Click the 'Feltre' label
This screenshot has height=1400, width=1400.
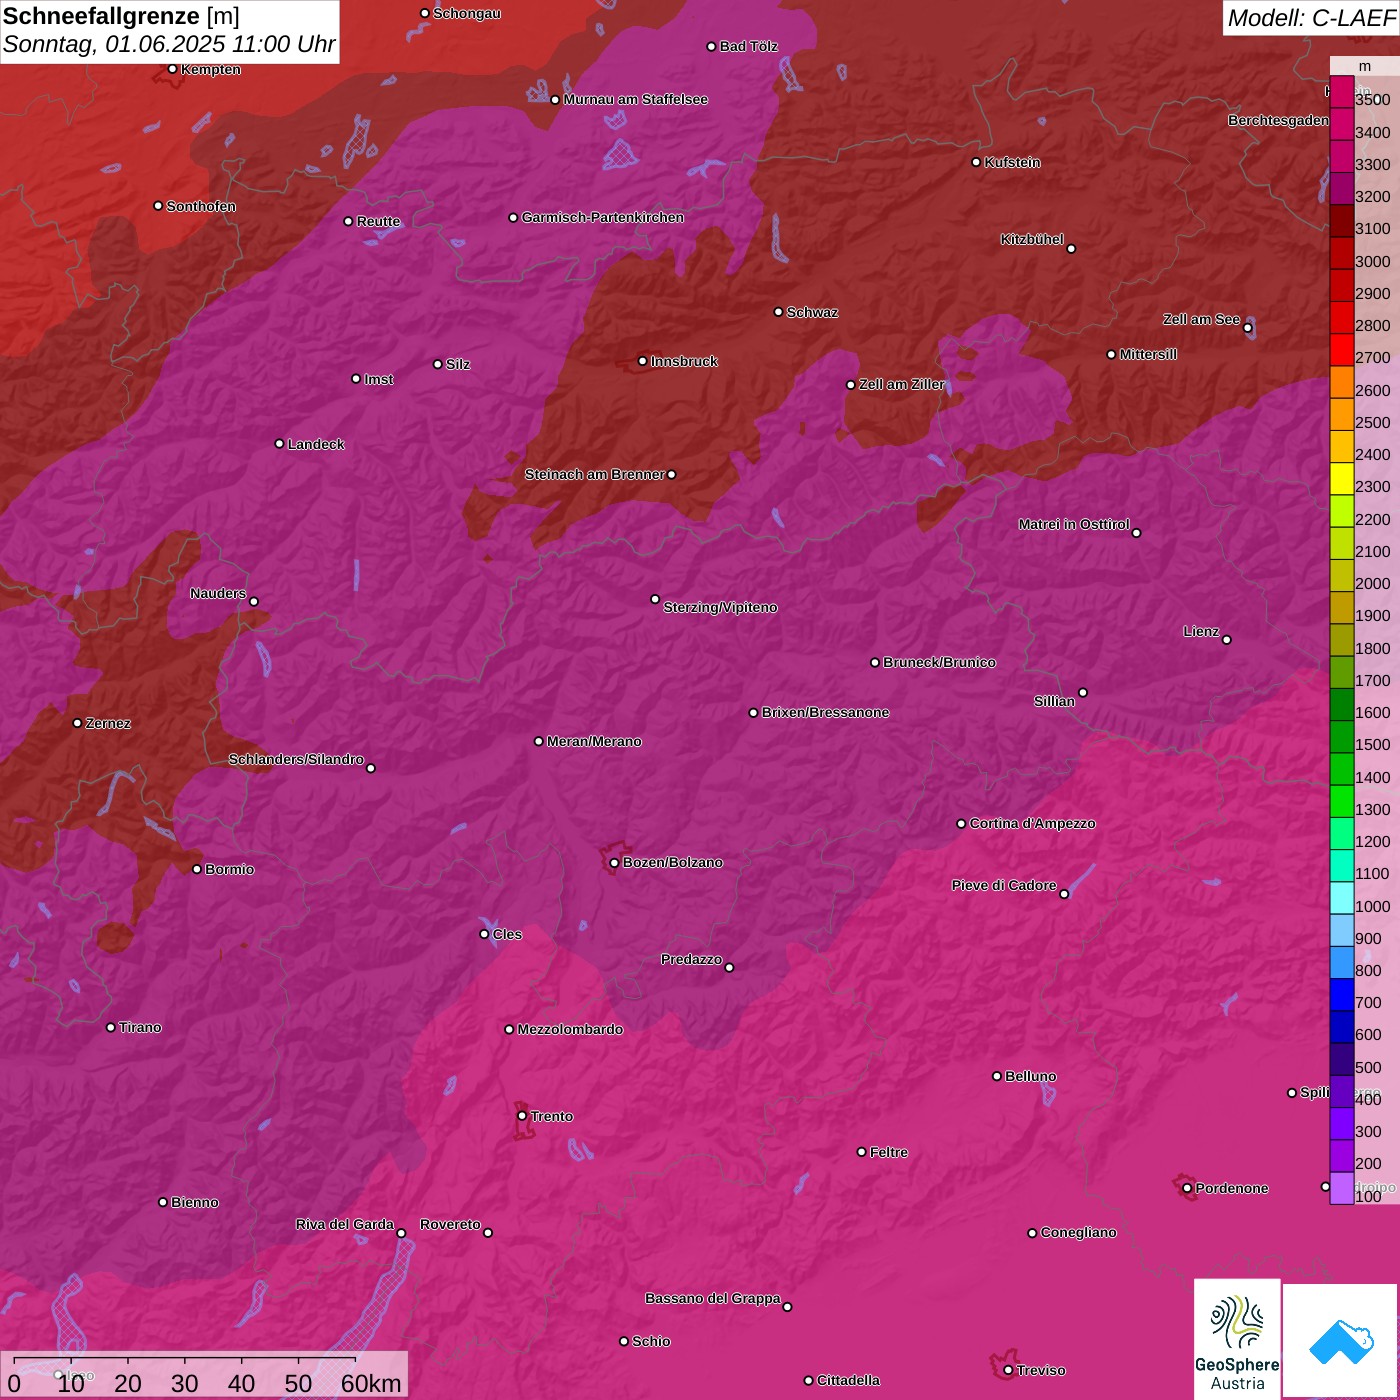click(889, 1152)
